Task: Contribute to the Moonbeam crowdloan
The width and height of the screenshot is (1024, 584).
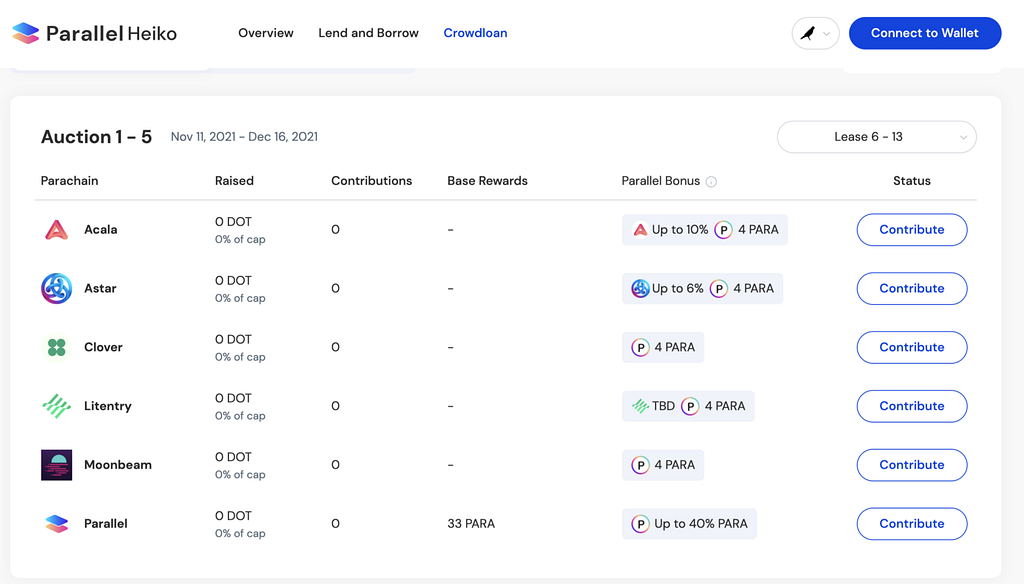Action: (912, 465)
